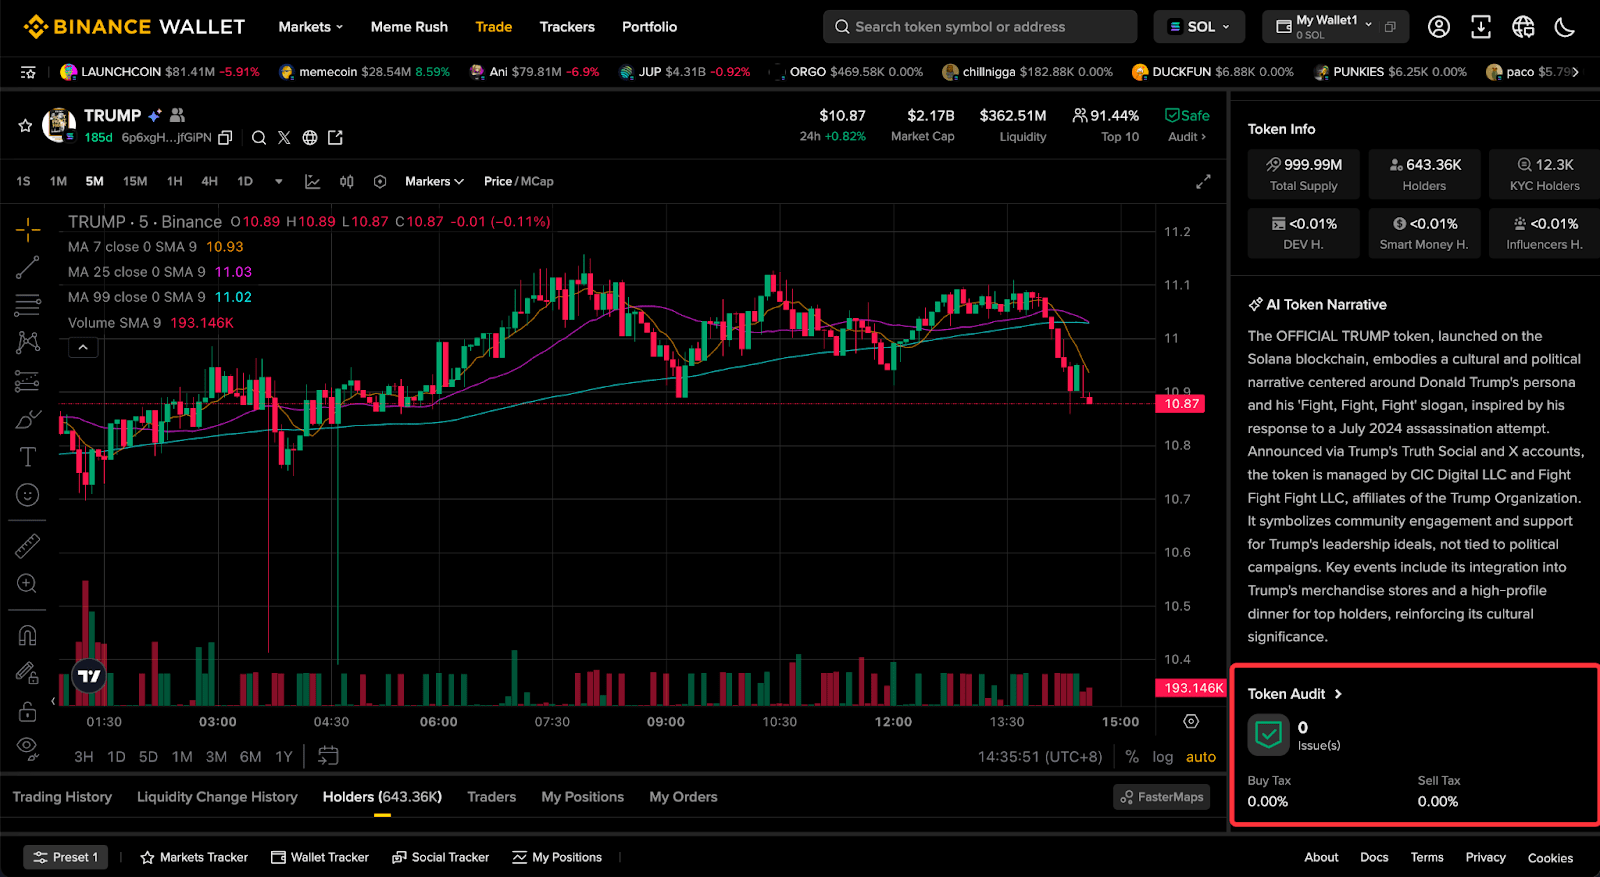
Task: Open Token Audit details link
Action: [x=1295, y=694]
